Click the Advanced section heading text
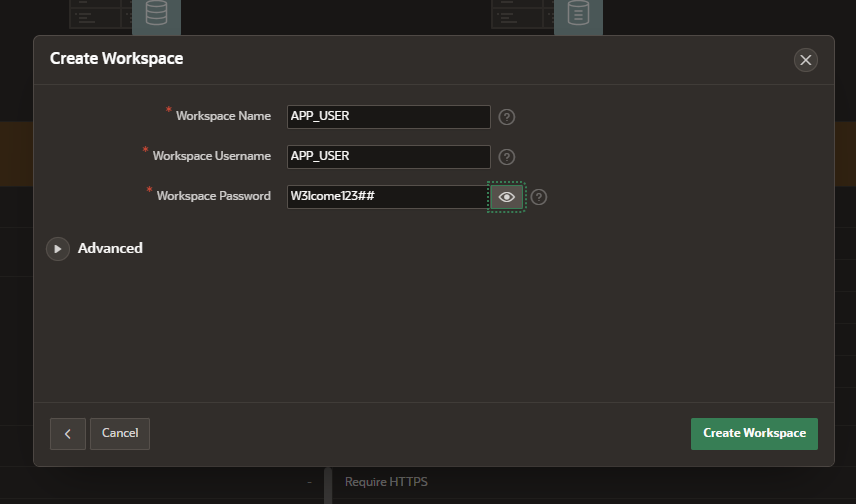 pos(110,248)
